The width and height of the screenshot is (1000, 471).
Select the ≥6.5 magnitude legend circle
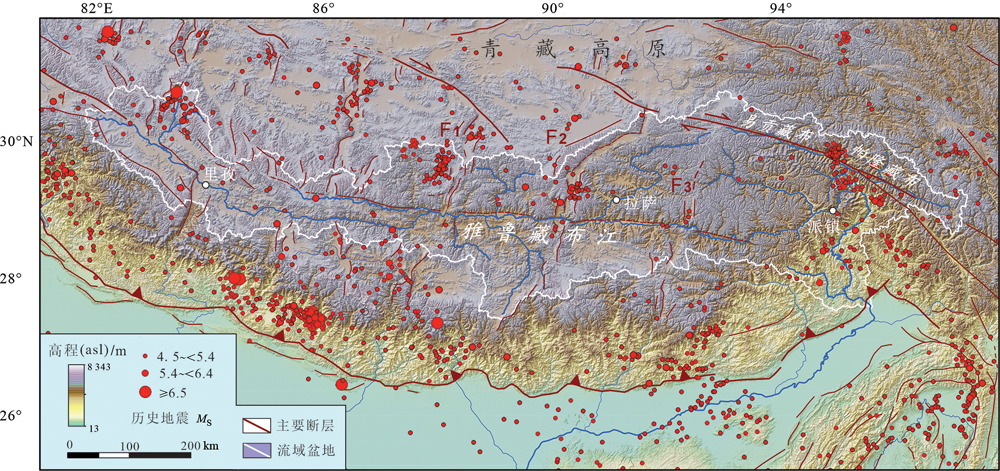click(146, 392)
